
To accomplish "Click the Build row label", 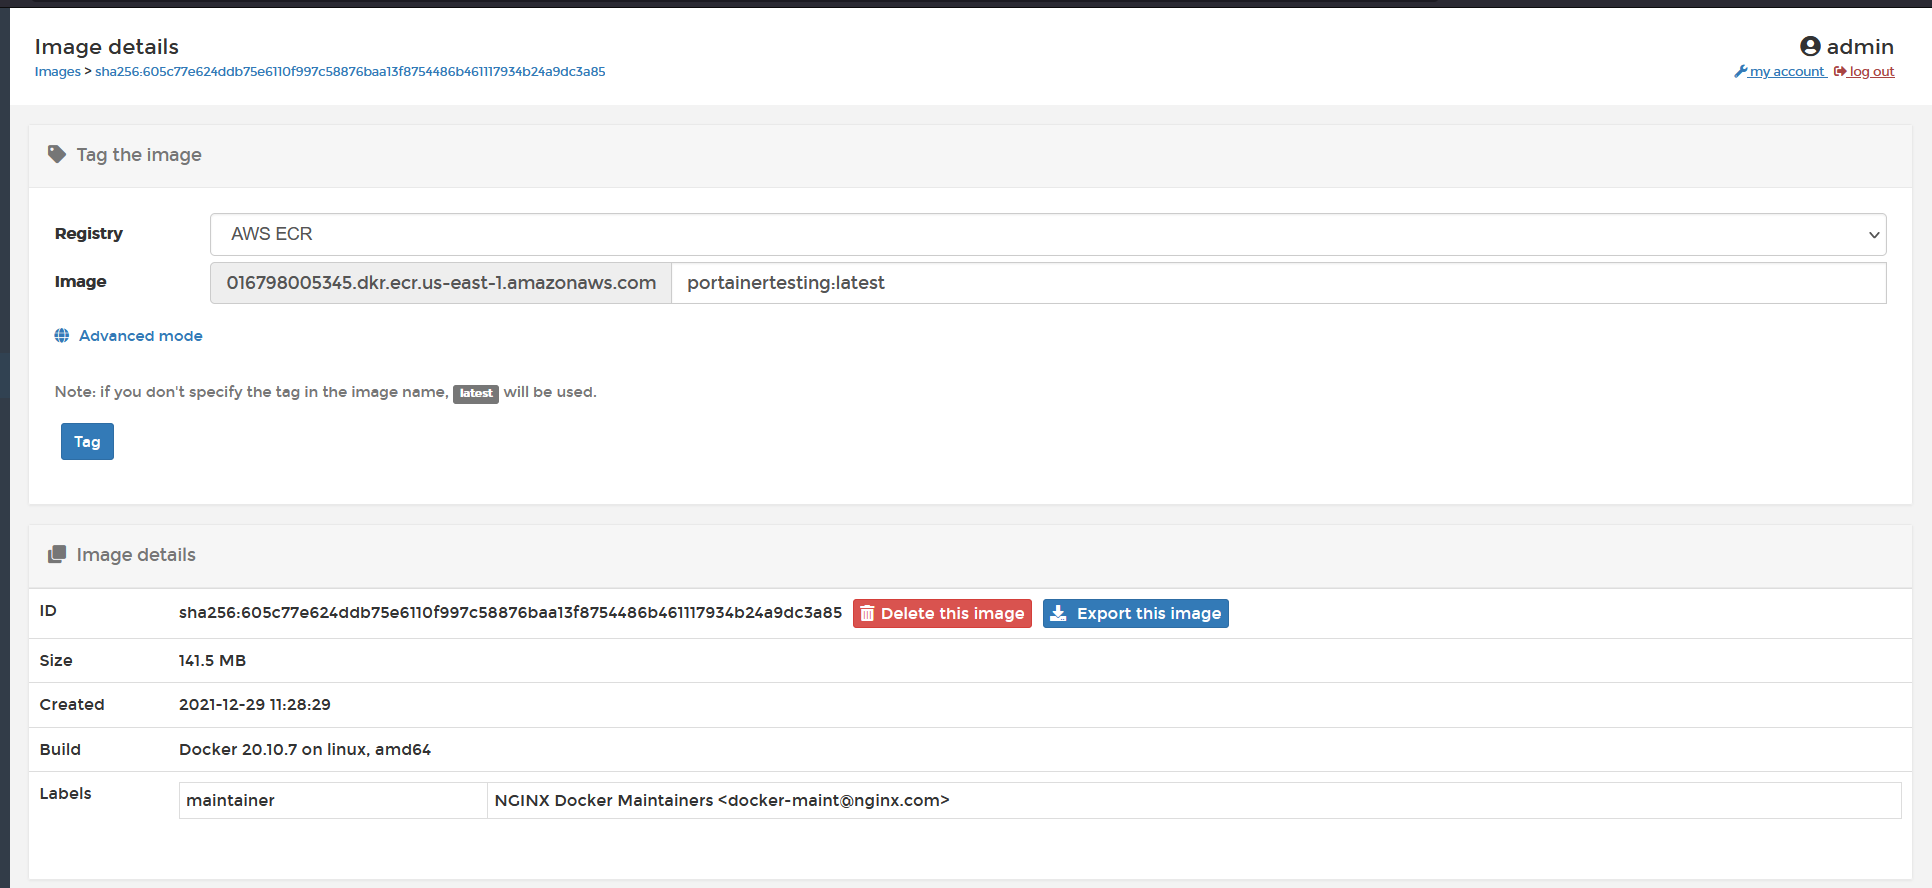I will click(x=60, y=750).
